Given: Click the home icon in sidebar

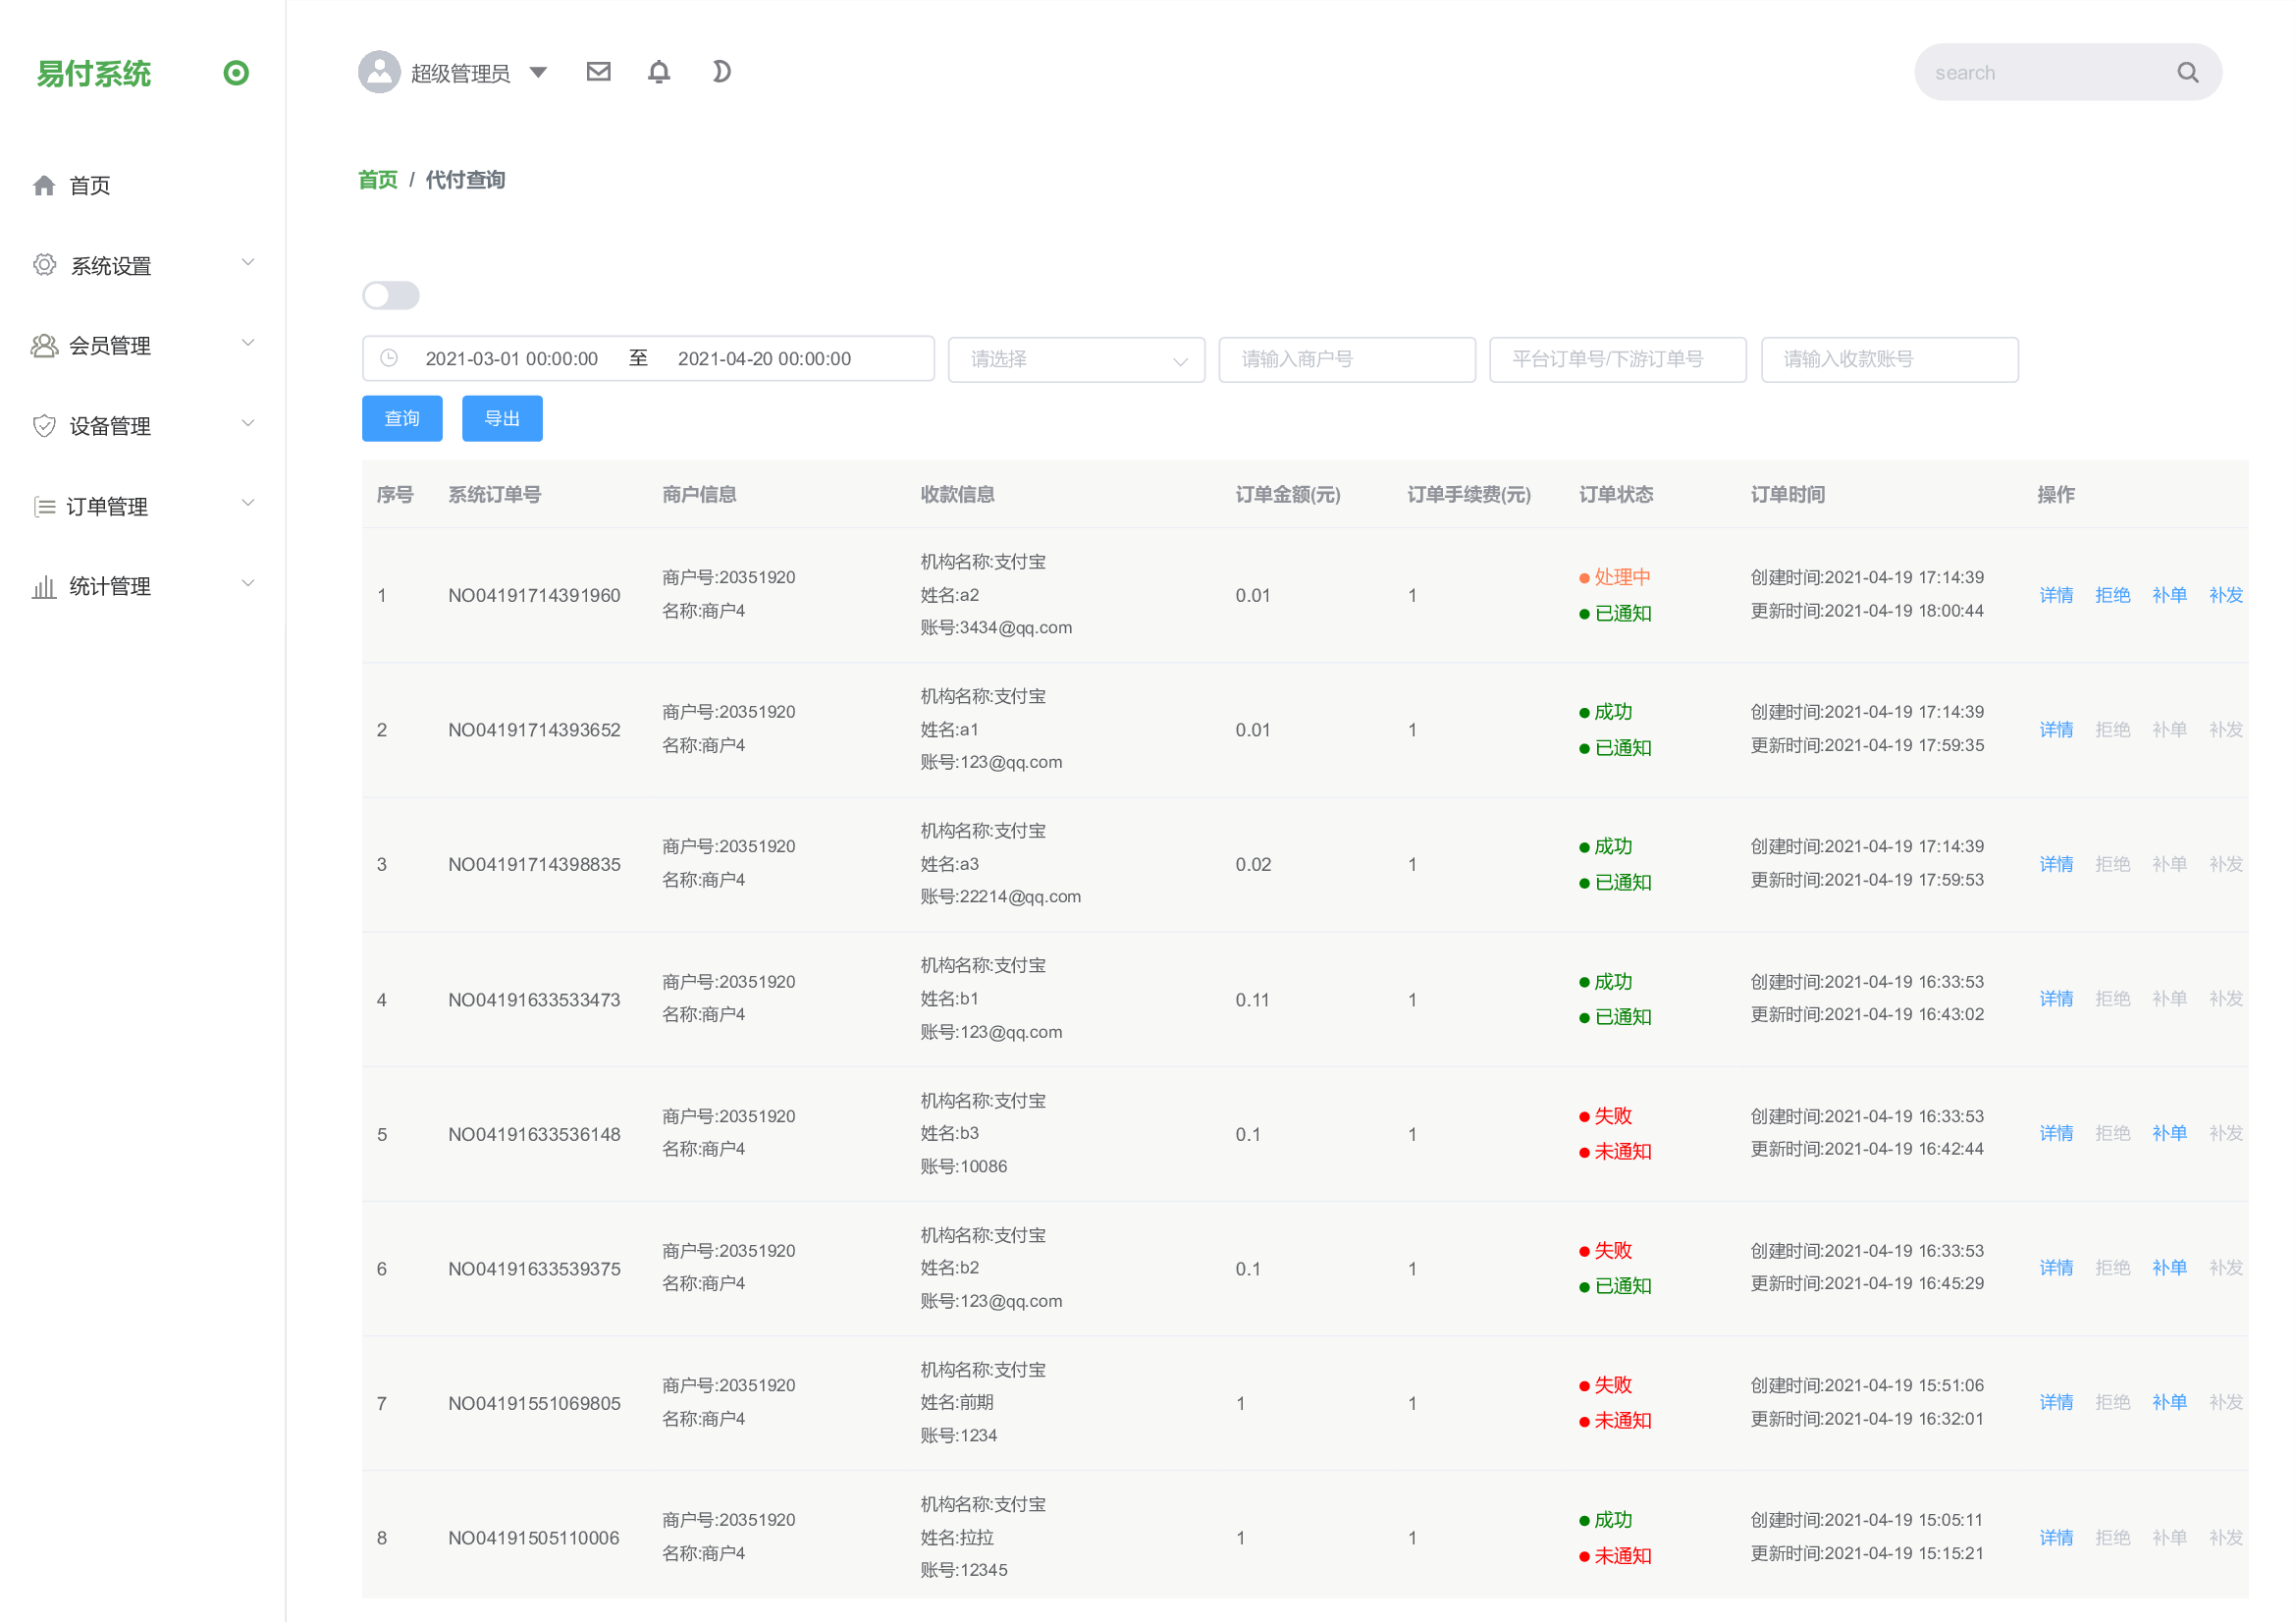Looking at the screenshot, I should tap(44, 186).
